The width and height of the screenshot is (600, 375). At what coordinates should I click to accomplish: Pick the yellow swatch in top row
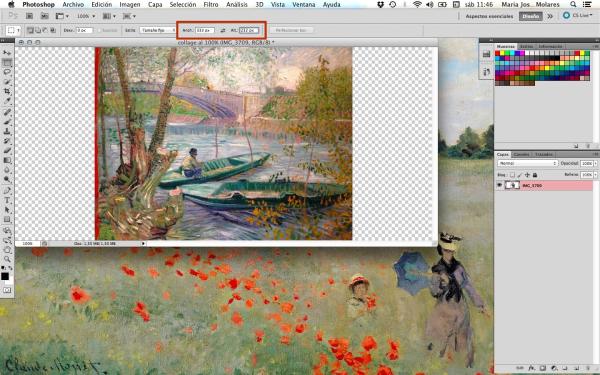502,53
